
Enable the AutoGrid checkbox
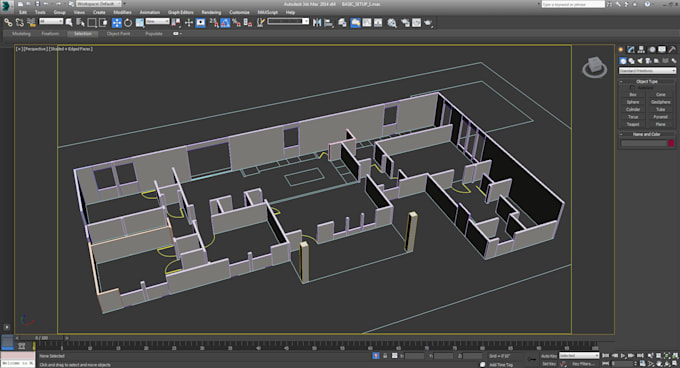point(632,88)
